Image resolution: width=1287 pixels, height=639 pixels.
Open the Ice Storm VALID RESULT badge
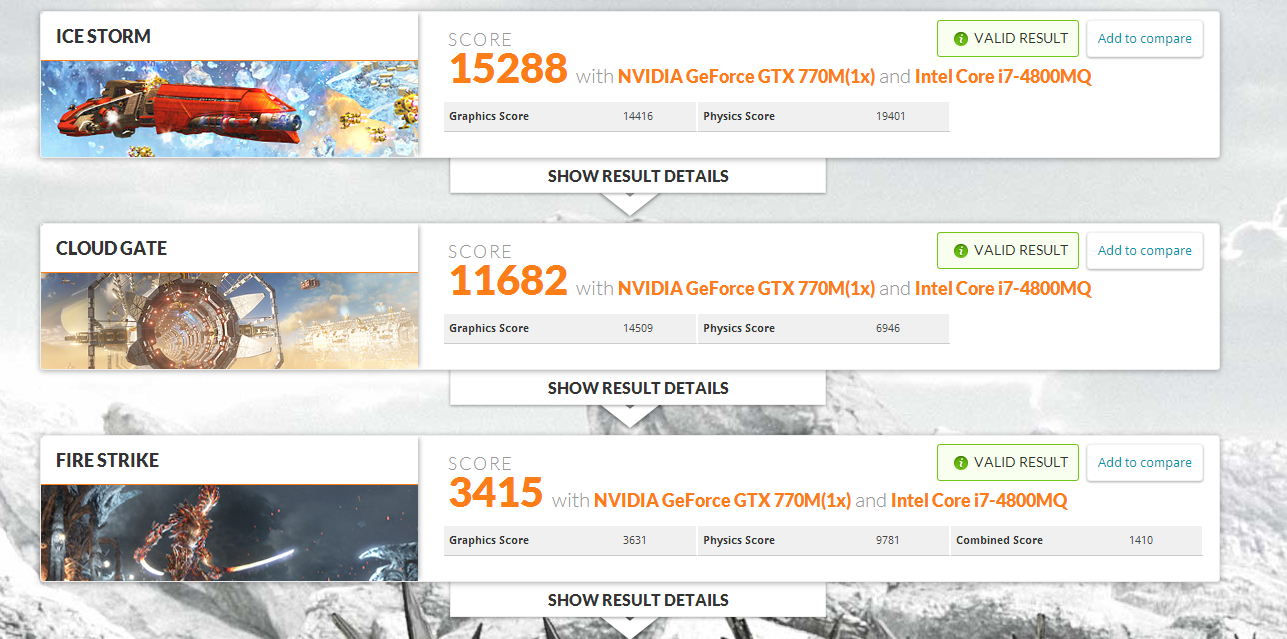tap(1008, 39)
